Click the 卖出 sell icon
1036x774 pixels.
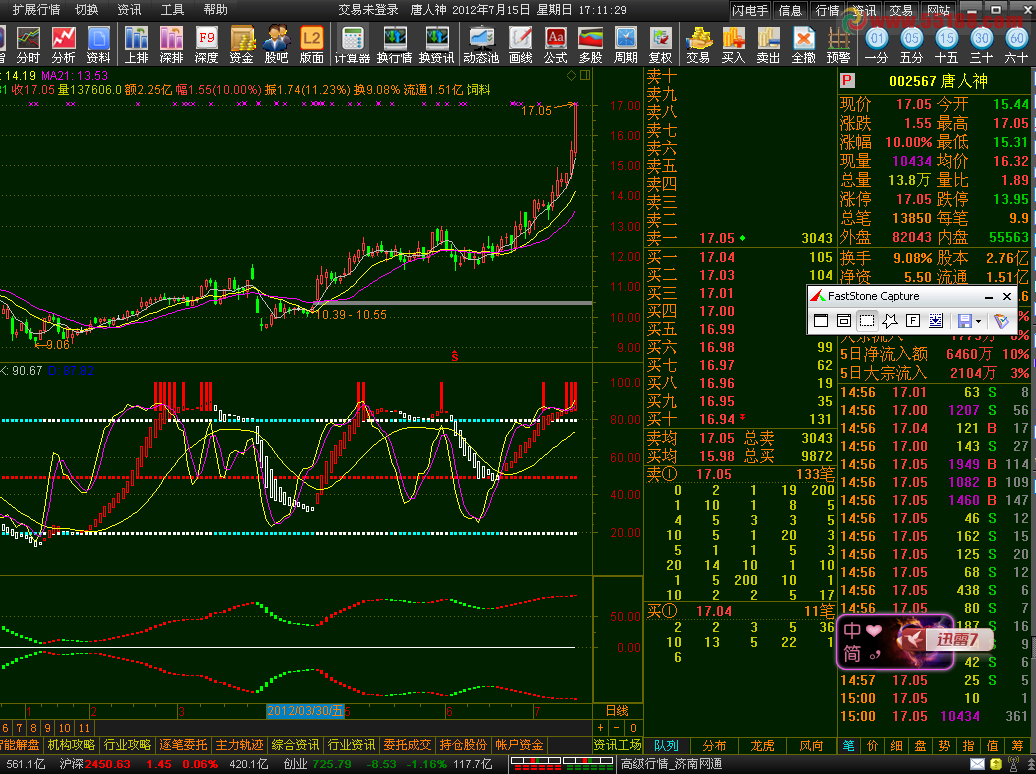768,45
